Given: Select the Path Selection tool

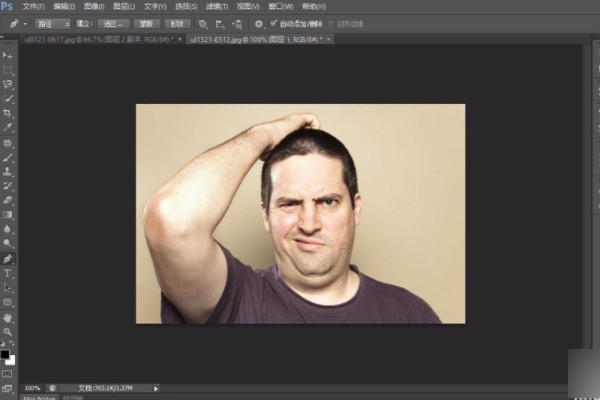Looking at the screenshot, I should click(7, 288).
